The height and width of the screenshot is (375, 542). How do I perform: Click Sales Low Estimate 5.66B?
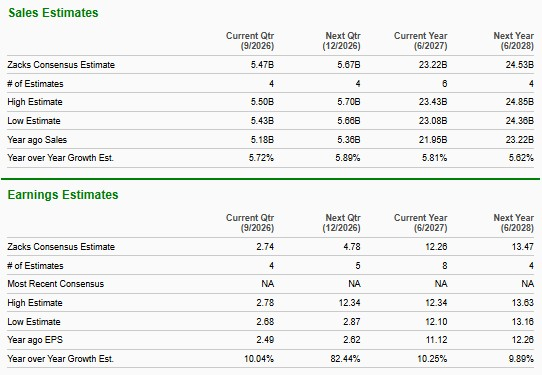click(349, 121)
